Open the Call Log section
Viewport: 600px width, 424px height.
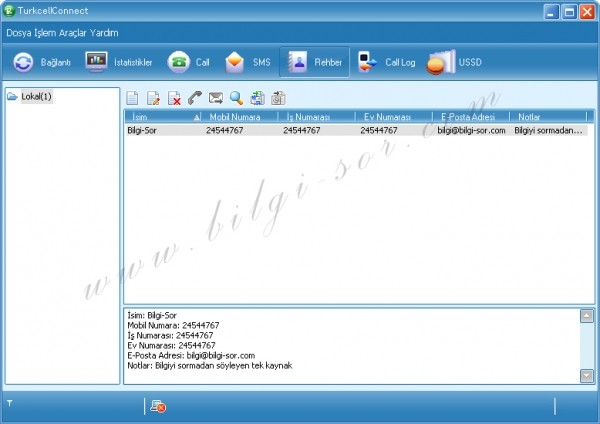(x=386, y=62)
